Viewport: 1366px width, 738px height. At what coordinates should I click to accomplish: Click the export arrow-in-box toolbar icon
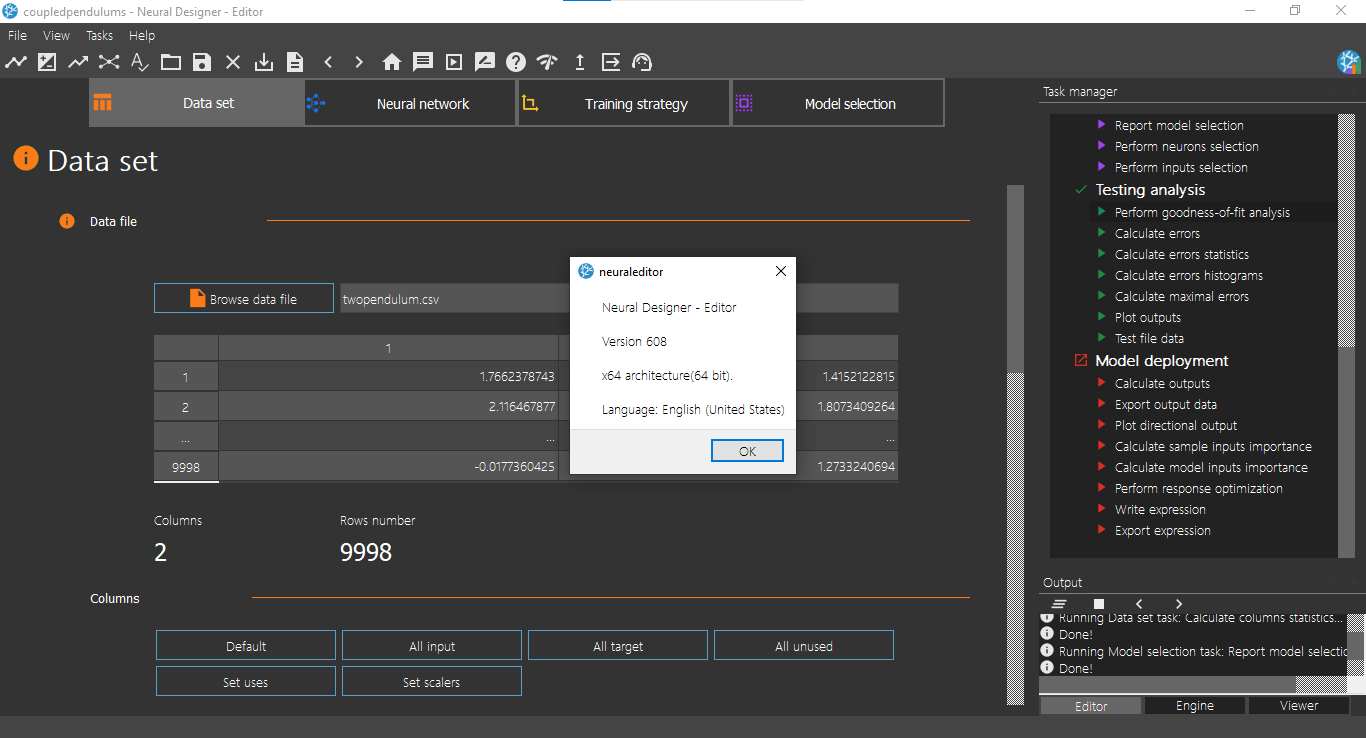(611, 62)
